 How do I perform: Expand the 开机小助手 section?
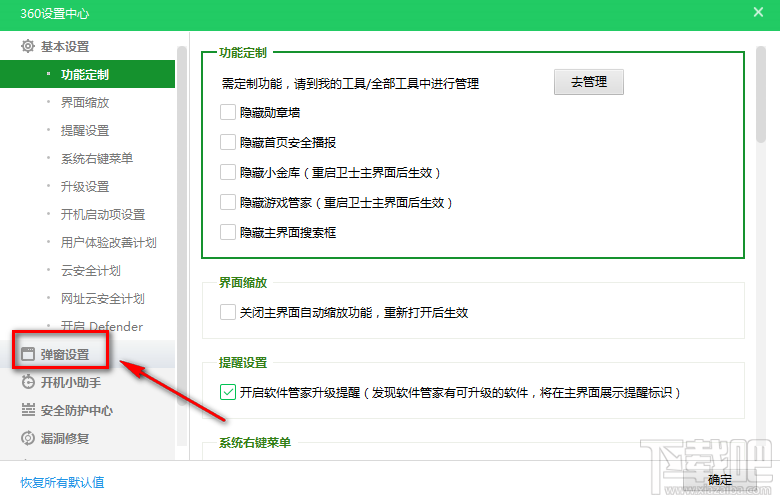pyautogui.click(x=71, y=382)
